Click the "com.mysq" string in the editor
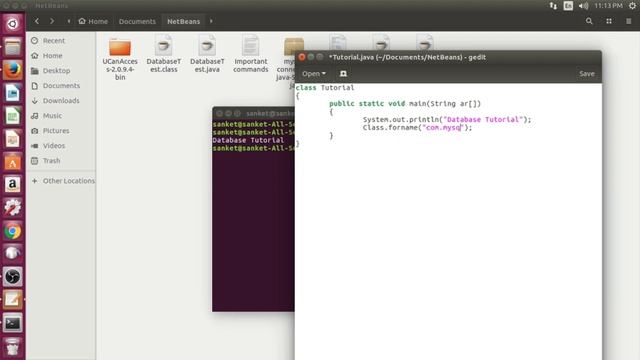 click(x=443, y=128)
